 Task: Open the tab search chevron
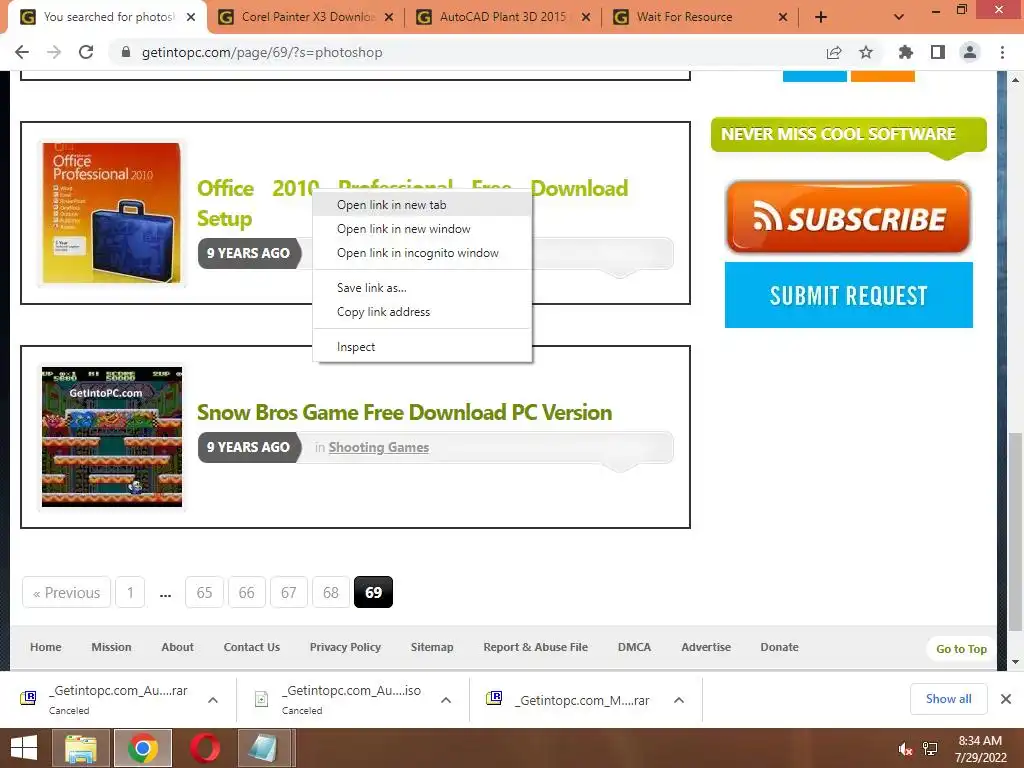(899, 17)
